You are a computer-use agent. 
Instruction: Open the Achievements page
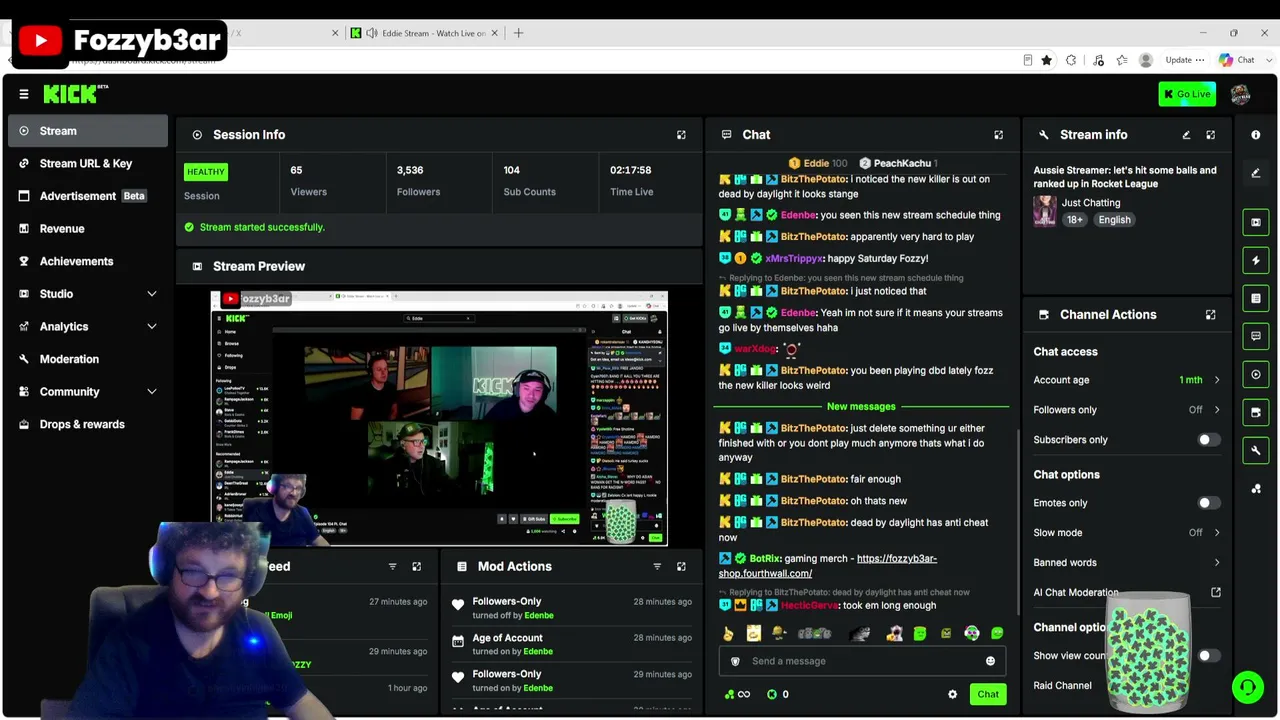pos(88,262)
